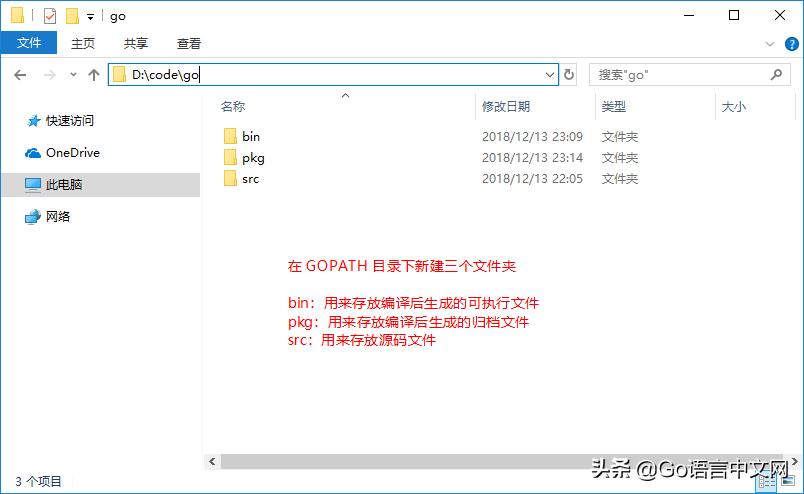Open the recent locations dropdown arrow
The image size is (804, 494).
pyautogui.click(x=73, y=75)
